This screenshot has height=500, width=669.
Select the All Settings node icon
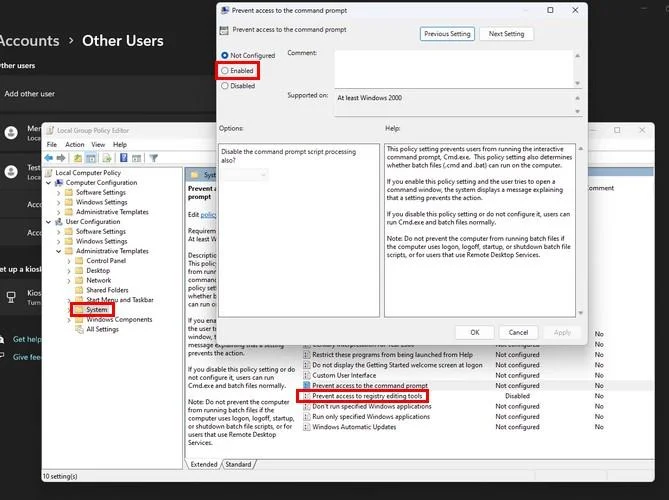[x=79, y=329]
